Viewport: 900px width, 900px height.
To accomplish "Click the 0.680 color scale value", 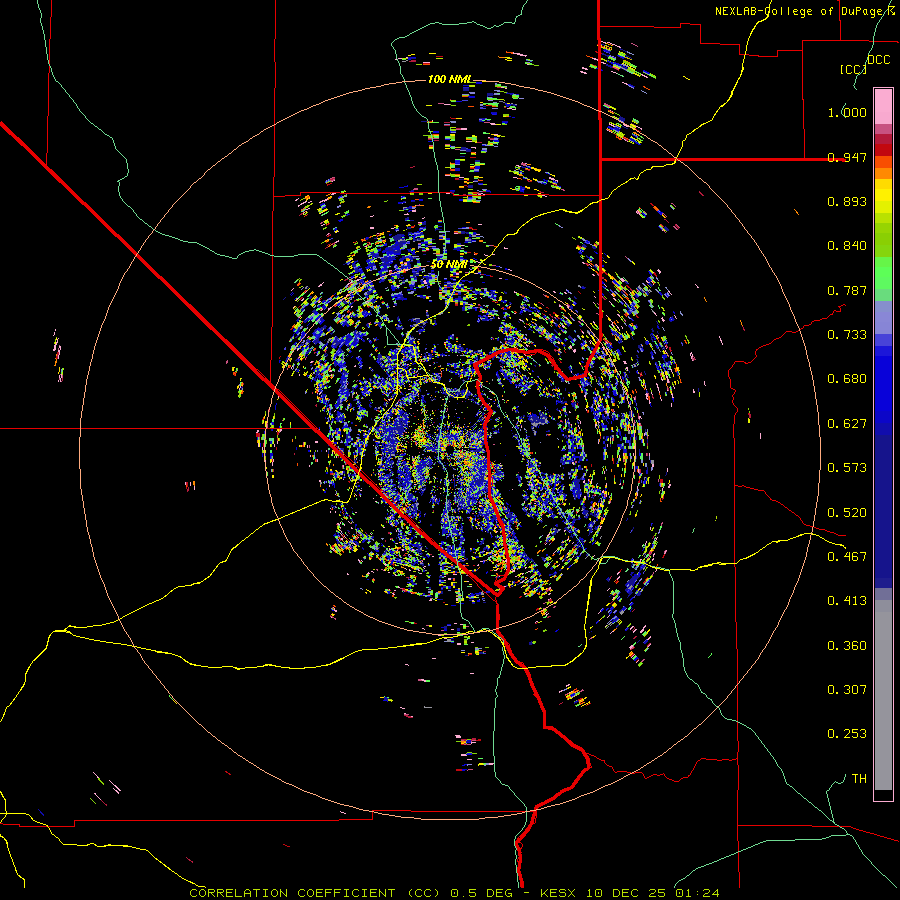I will point(847,379).
